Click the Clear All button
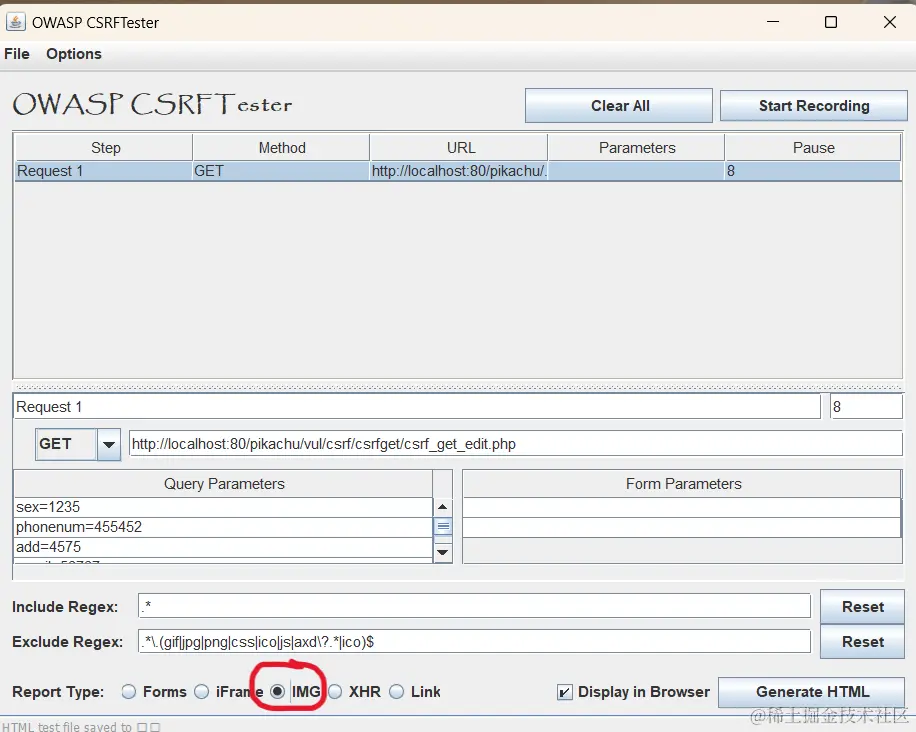This screenshot has height=732, width=916. (619, 106)
